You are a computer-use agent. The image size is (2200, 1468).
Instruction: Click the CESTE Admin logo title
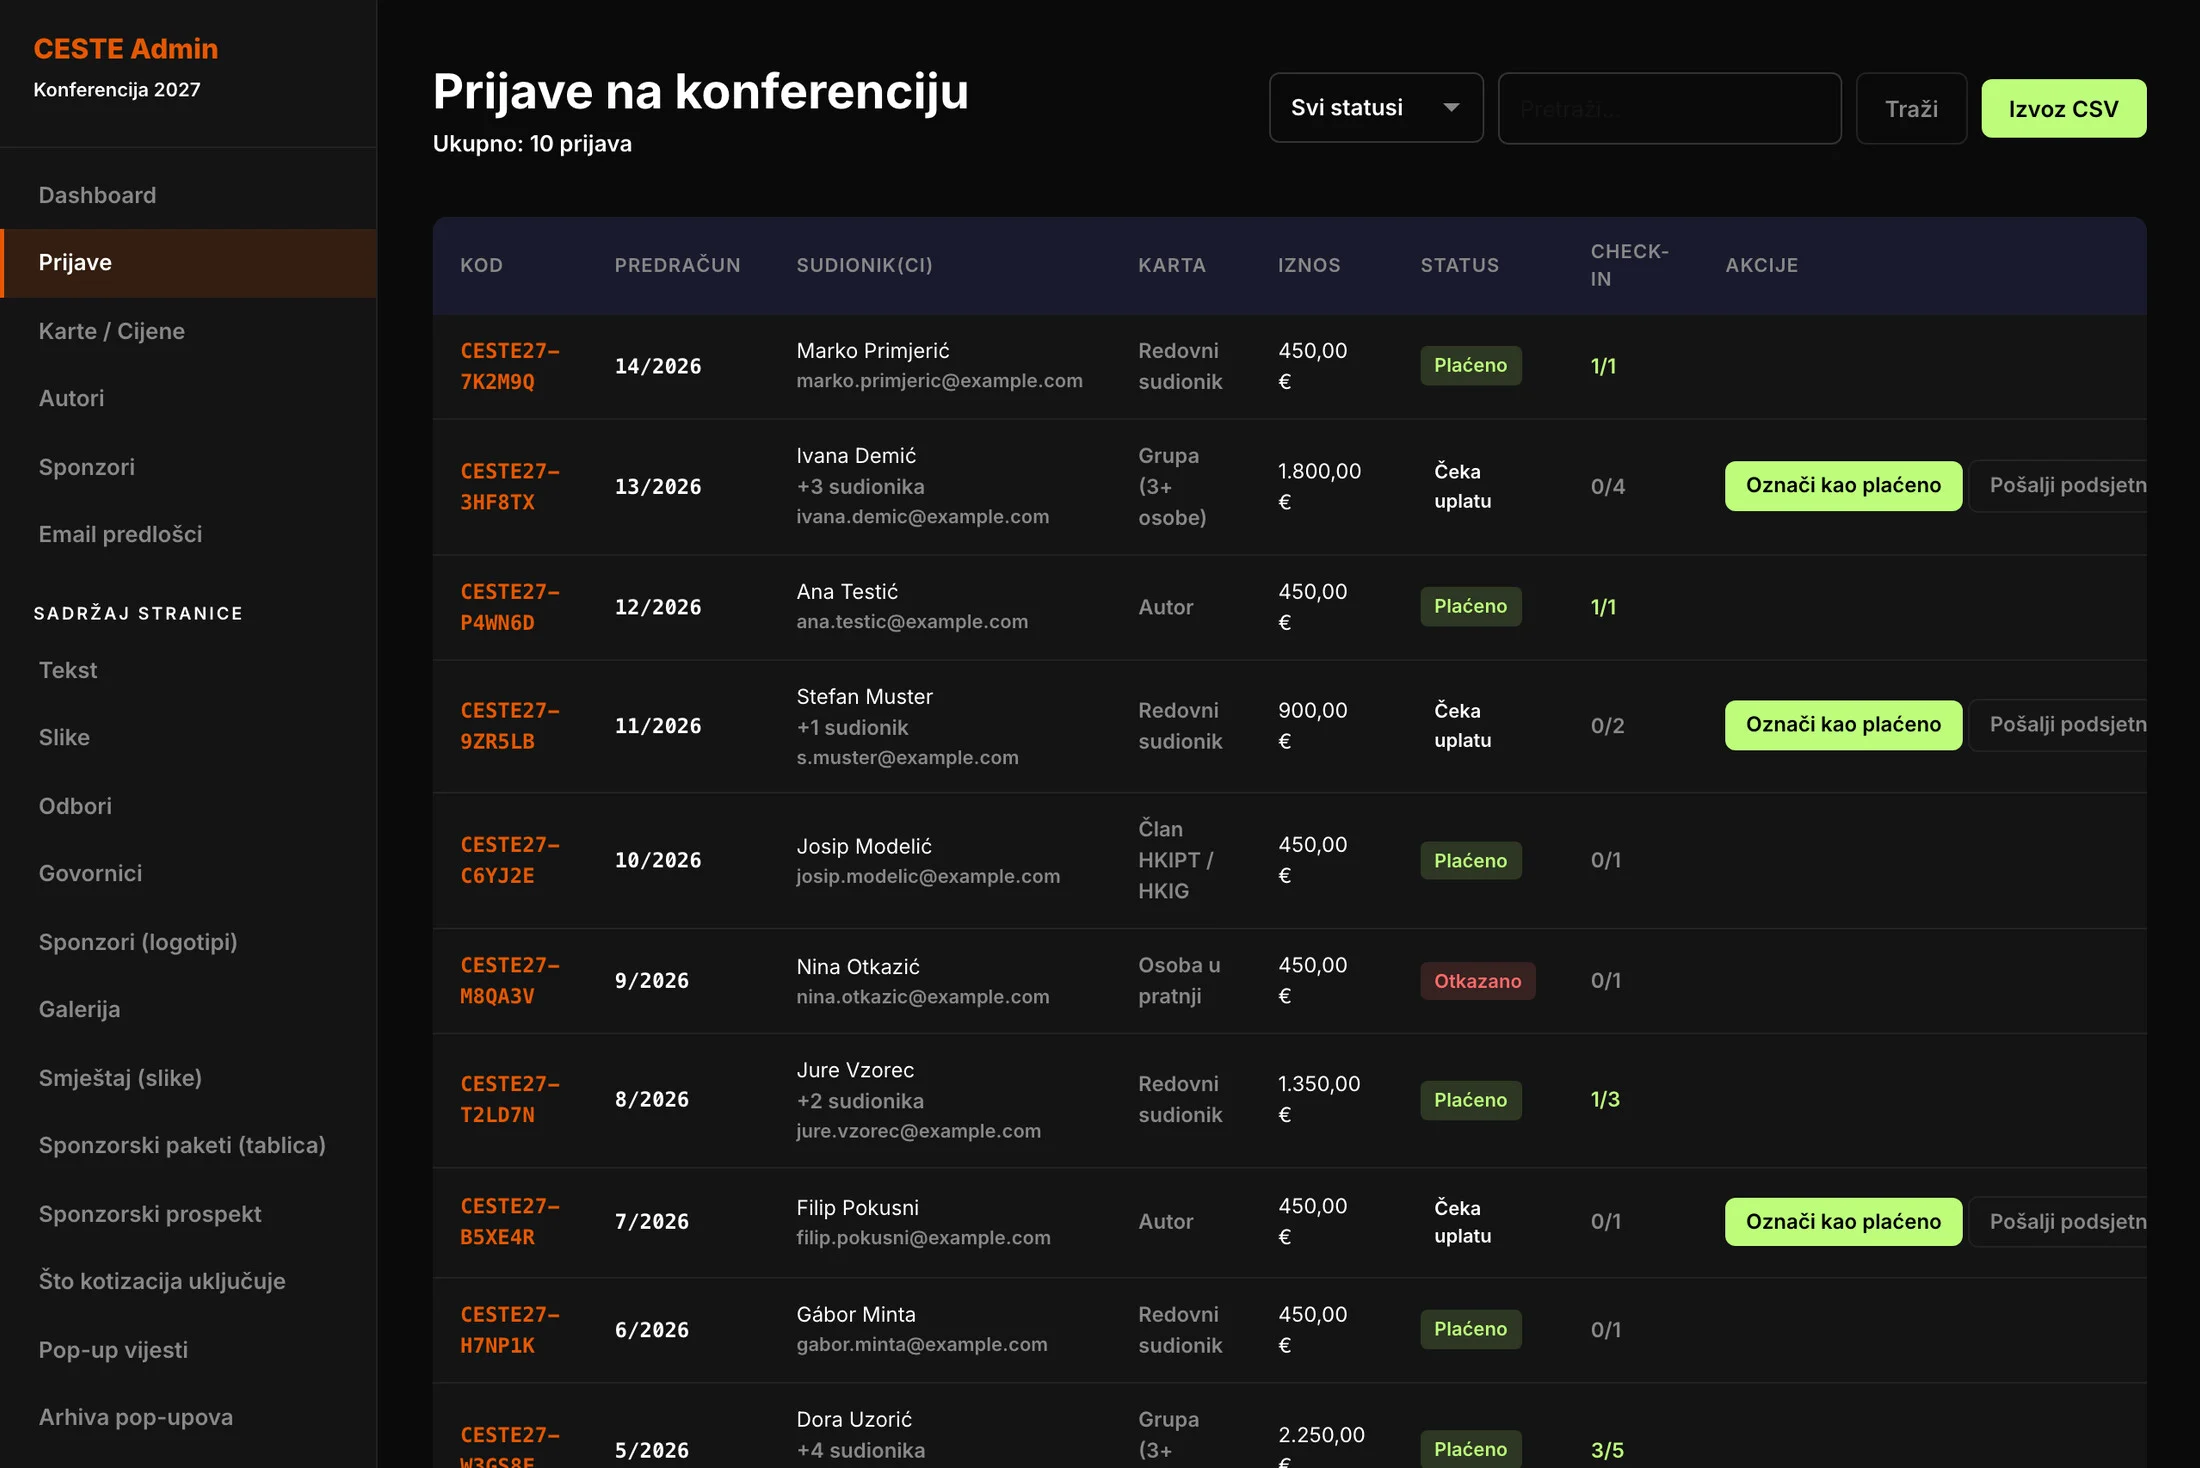(126, 48)
